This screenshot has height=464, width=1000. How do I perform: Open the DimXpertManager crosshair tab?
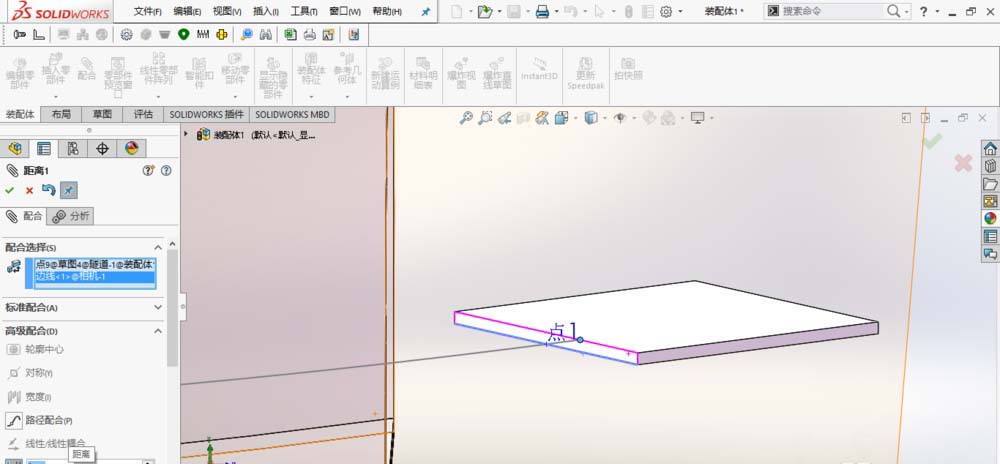[x=102, y=149]
